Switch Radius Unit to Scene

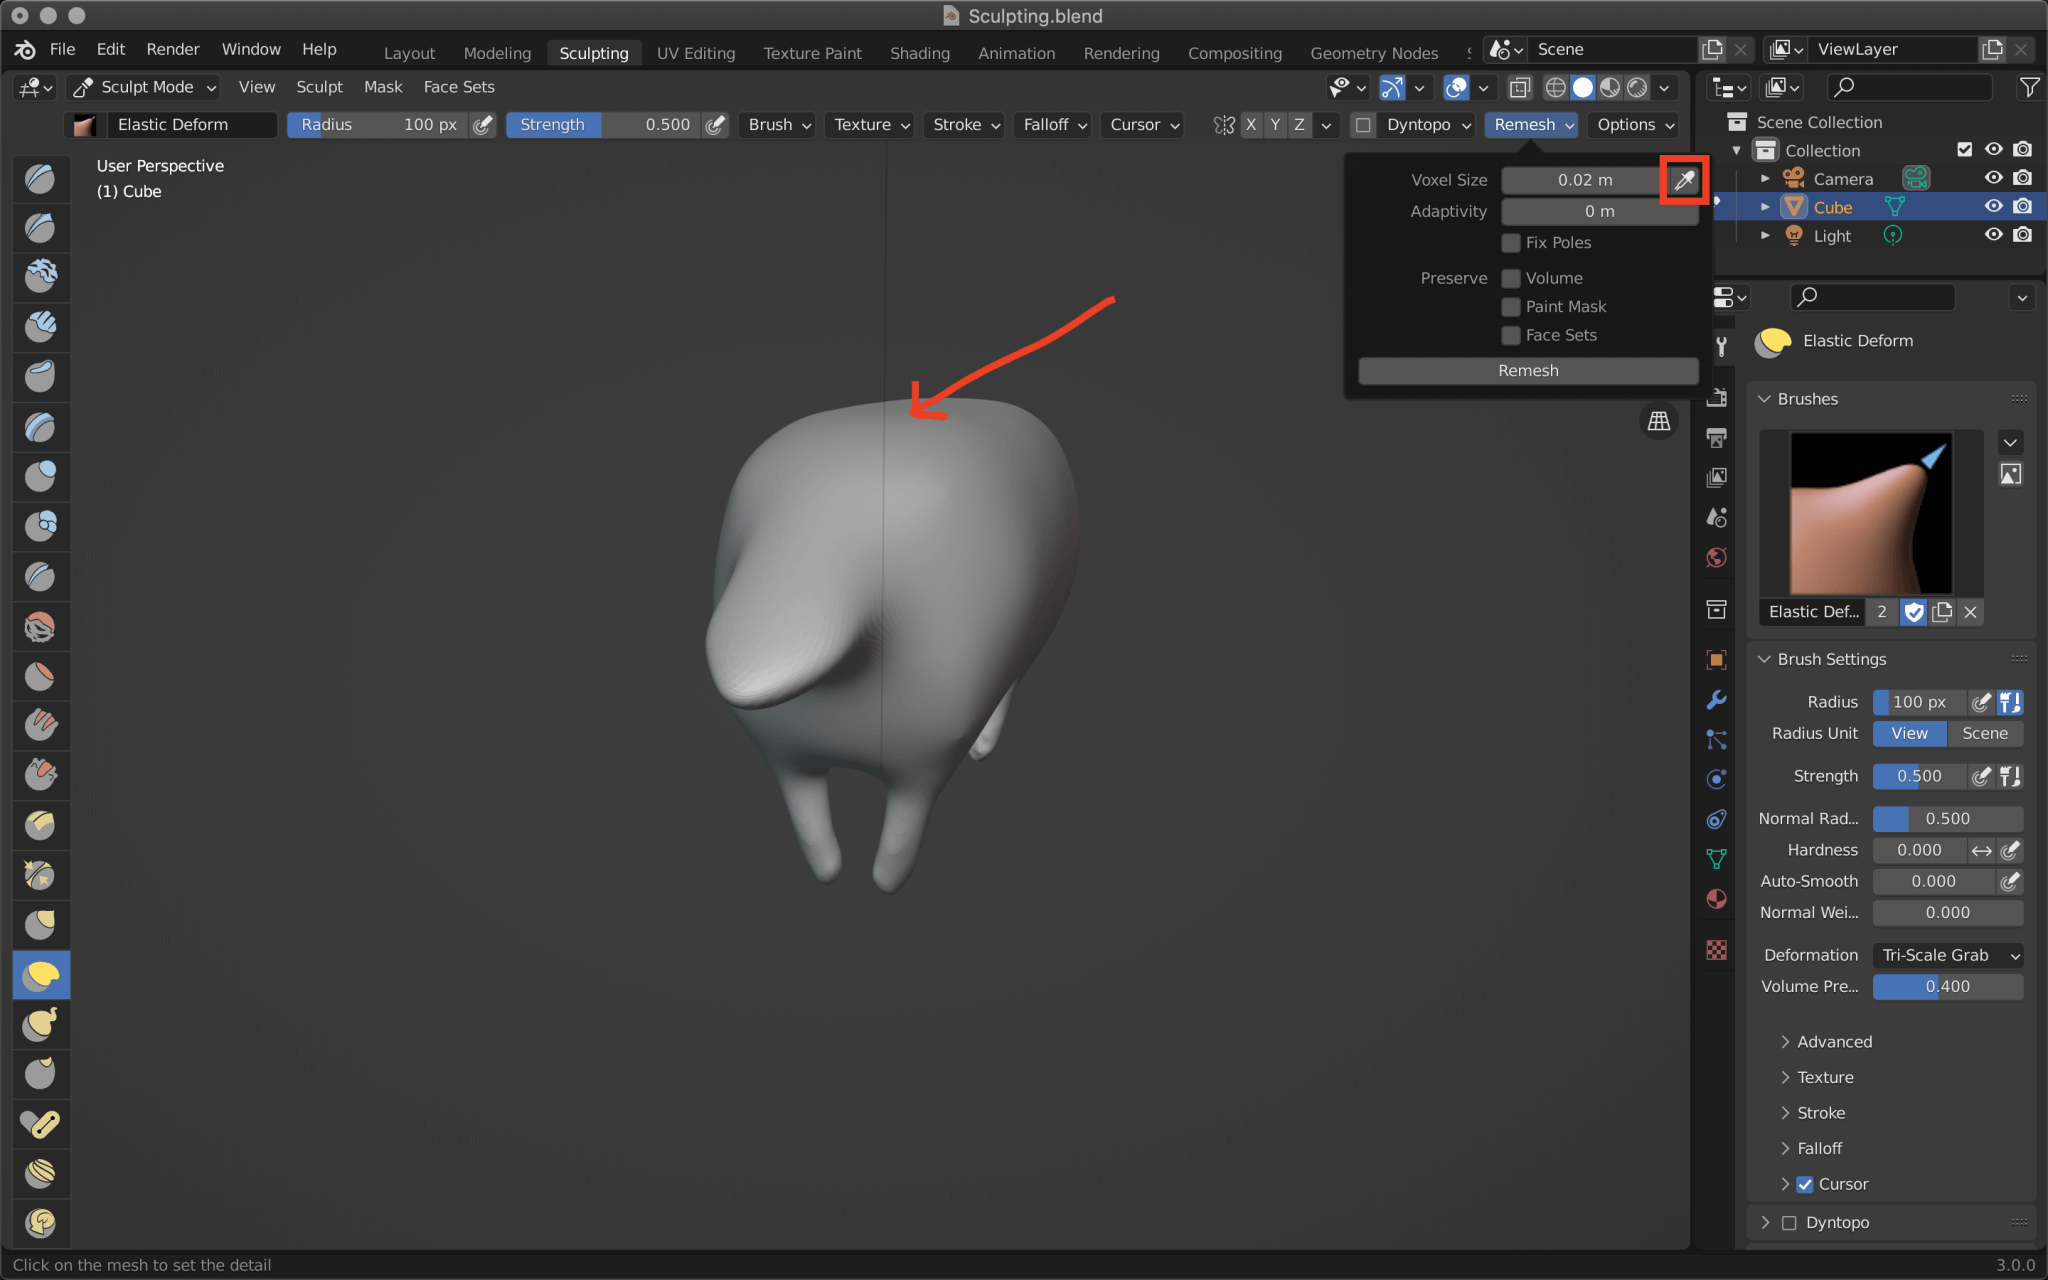pos(1986,733)
